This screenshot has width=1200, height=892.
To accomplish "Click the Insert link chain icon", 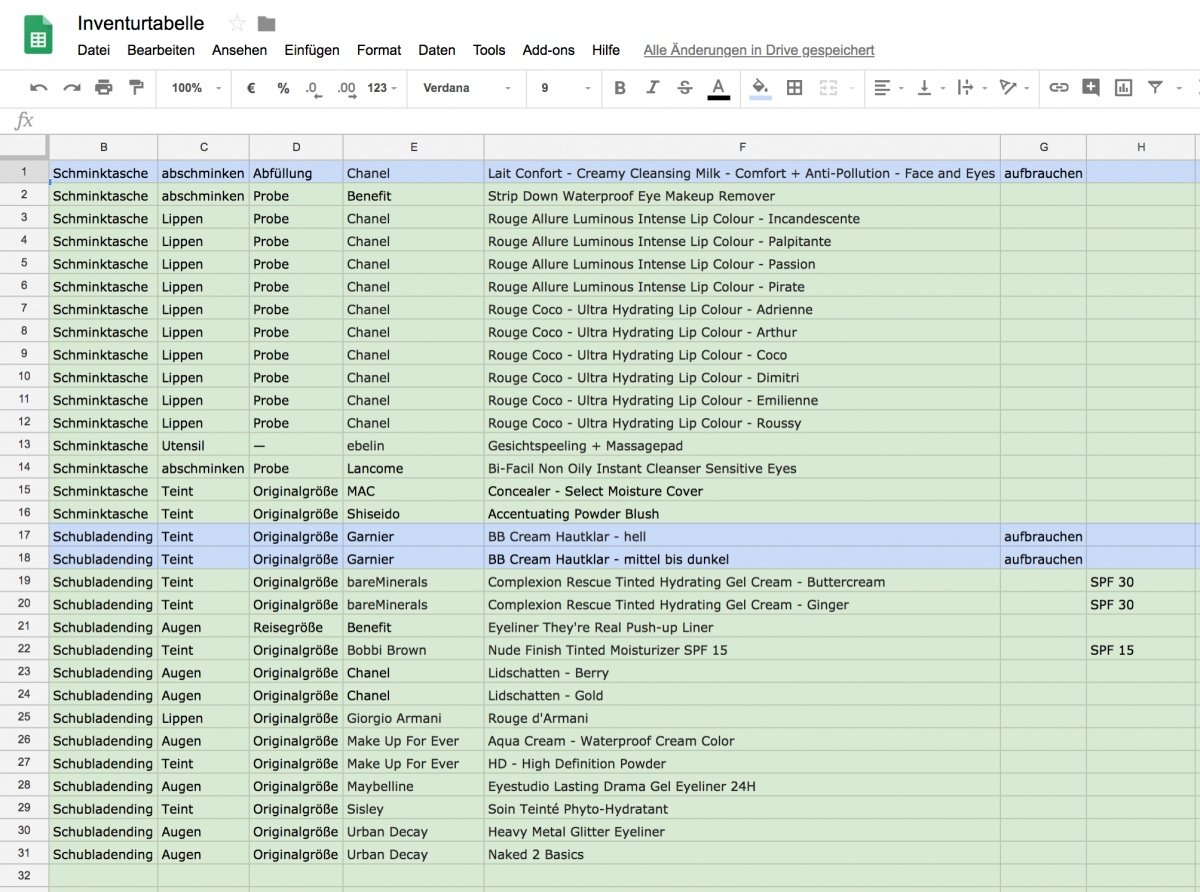I will pyautogui.click(x=1058, y=88).
